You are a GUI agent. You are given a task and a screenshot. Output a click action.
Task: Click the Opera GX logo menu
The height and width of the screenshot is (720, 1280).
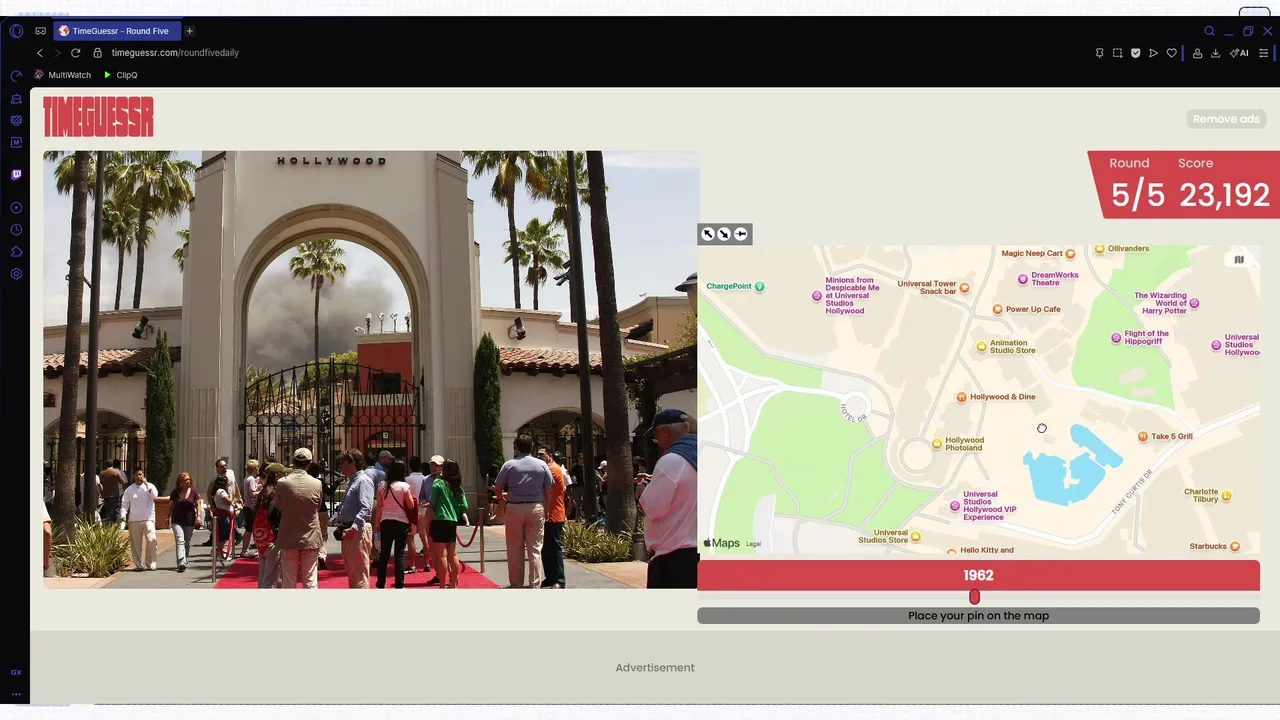(x=16, y=31)
